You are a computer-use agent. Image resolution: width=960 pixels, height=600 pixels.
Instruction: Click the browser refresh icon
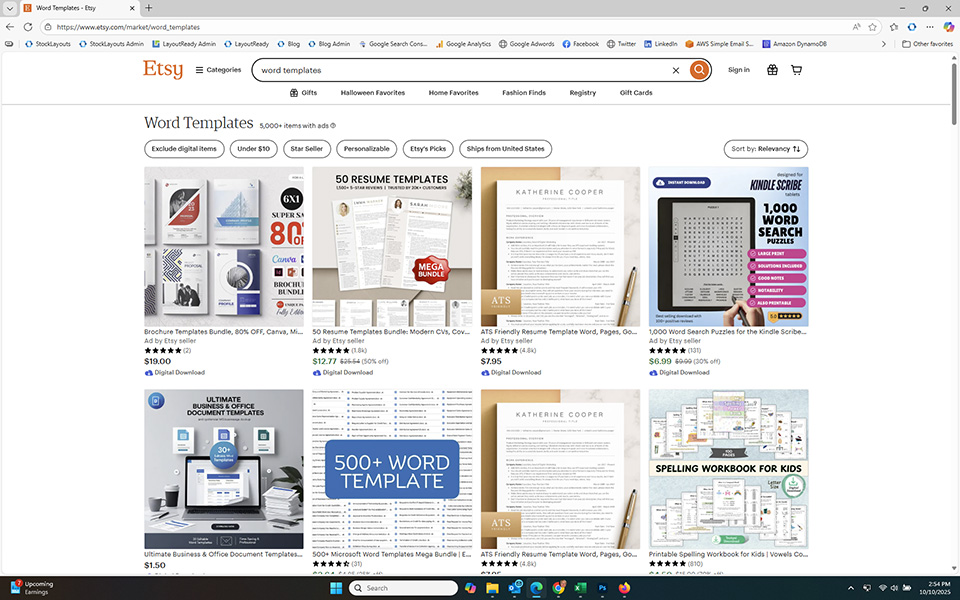pos(27,27)
